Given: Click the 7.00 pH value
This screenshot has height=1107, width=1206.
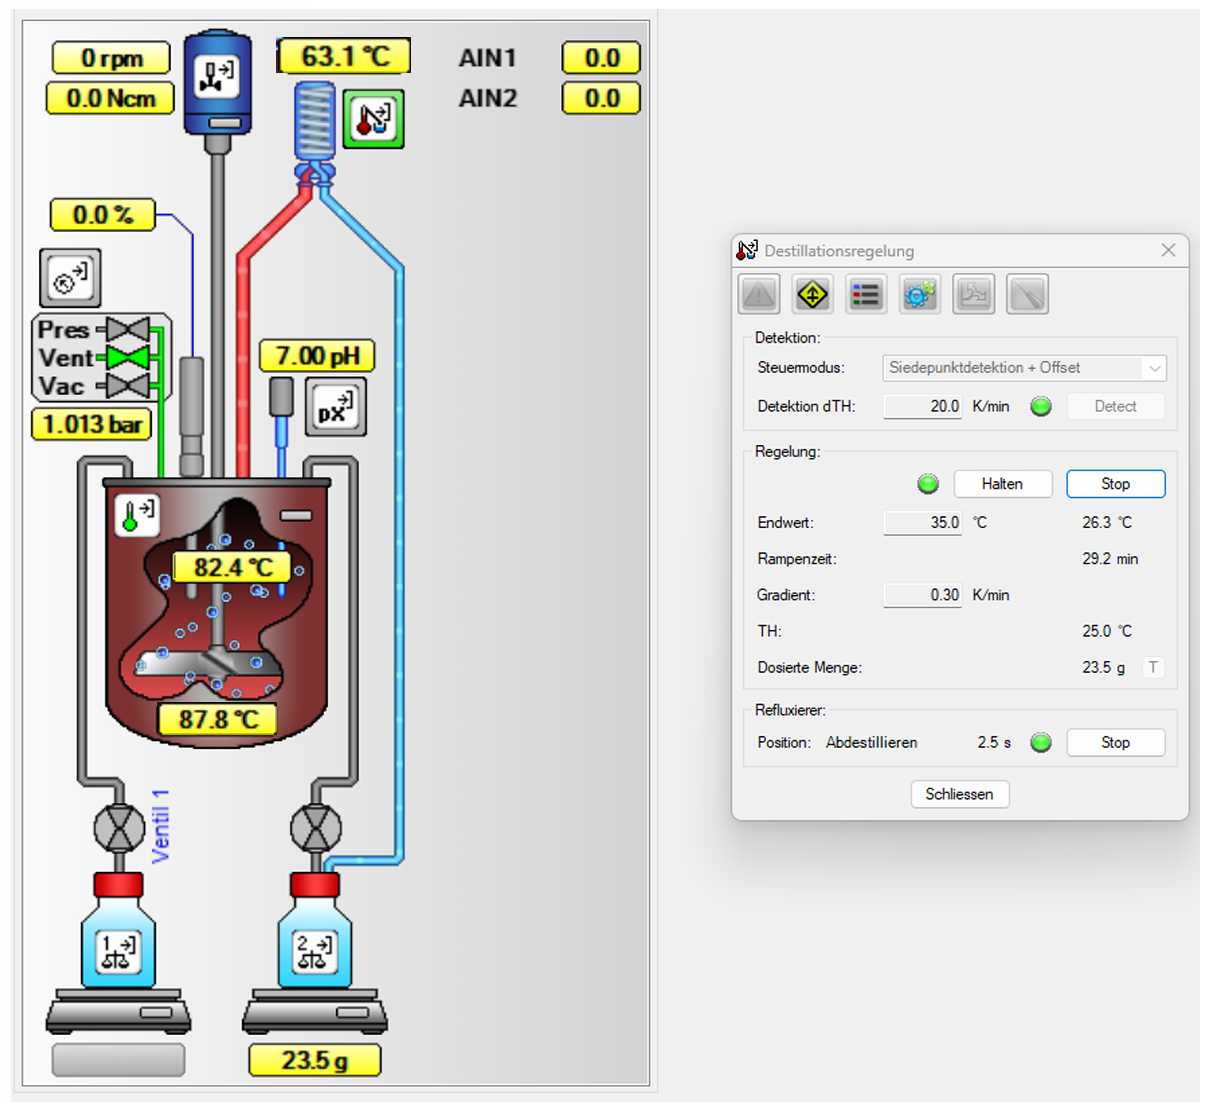Looking at the screenshot, I should [317, 356].
